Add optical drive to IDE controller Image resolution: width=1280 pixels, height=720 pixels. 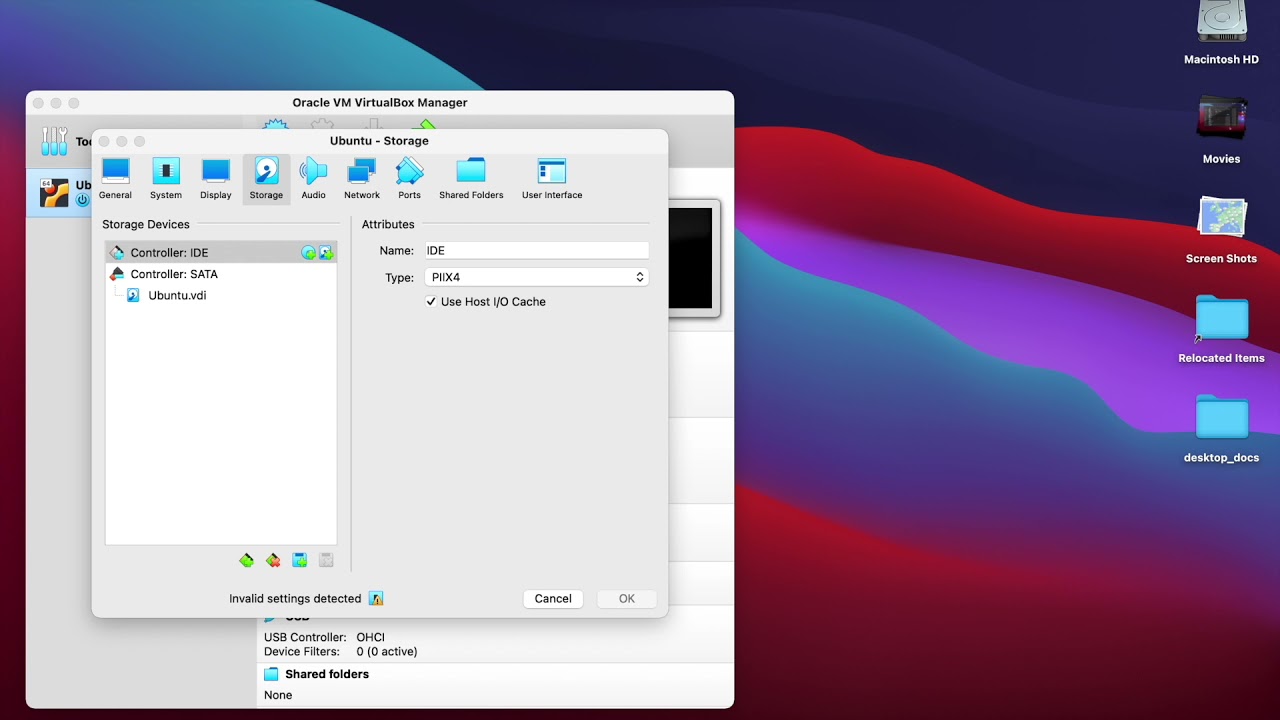[308, 253]
